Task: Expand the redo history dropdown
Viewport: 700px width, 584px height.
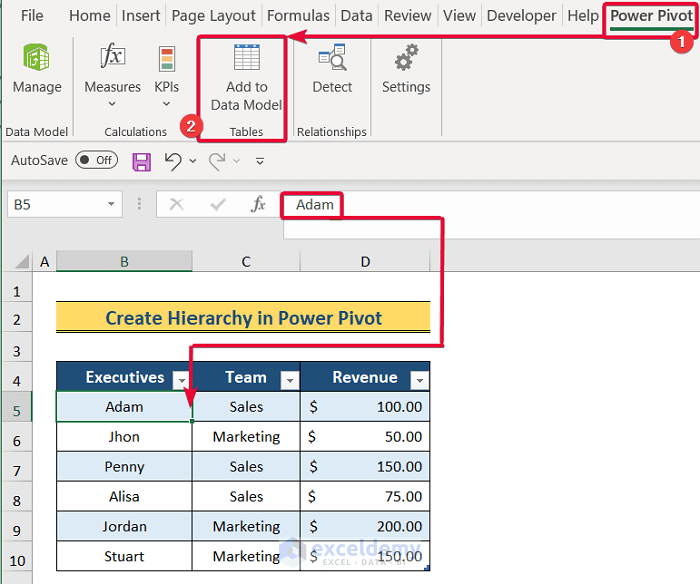Action: (x=237, y=161)
